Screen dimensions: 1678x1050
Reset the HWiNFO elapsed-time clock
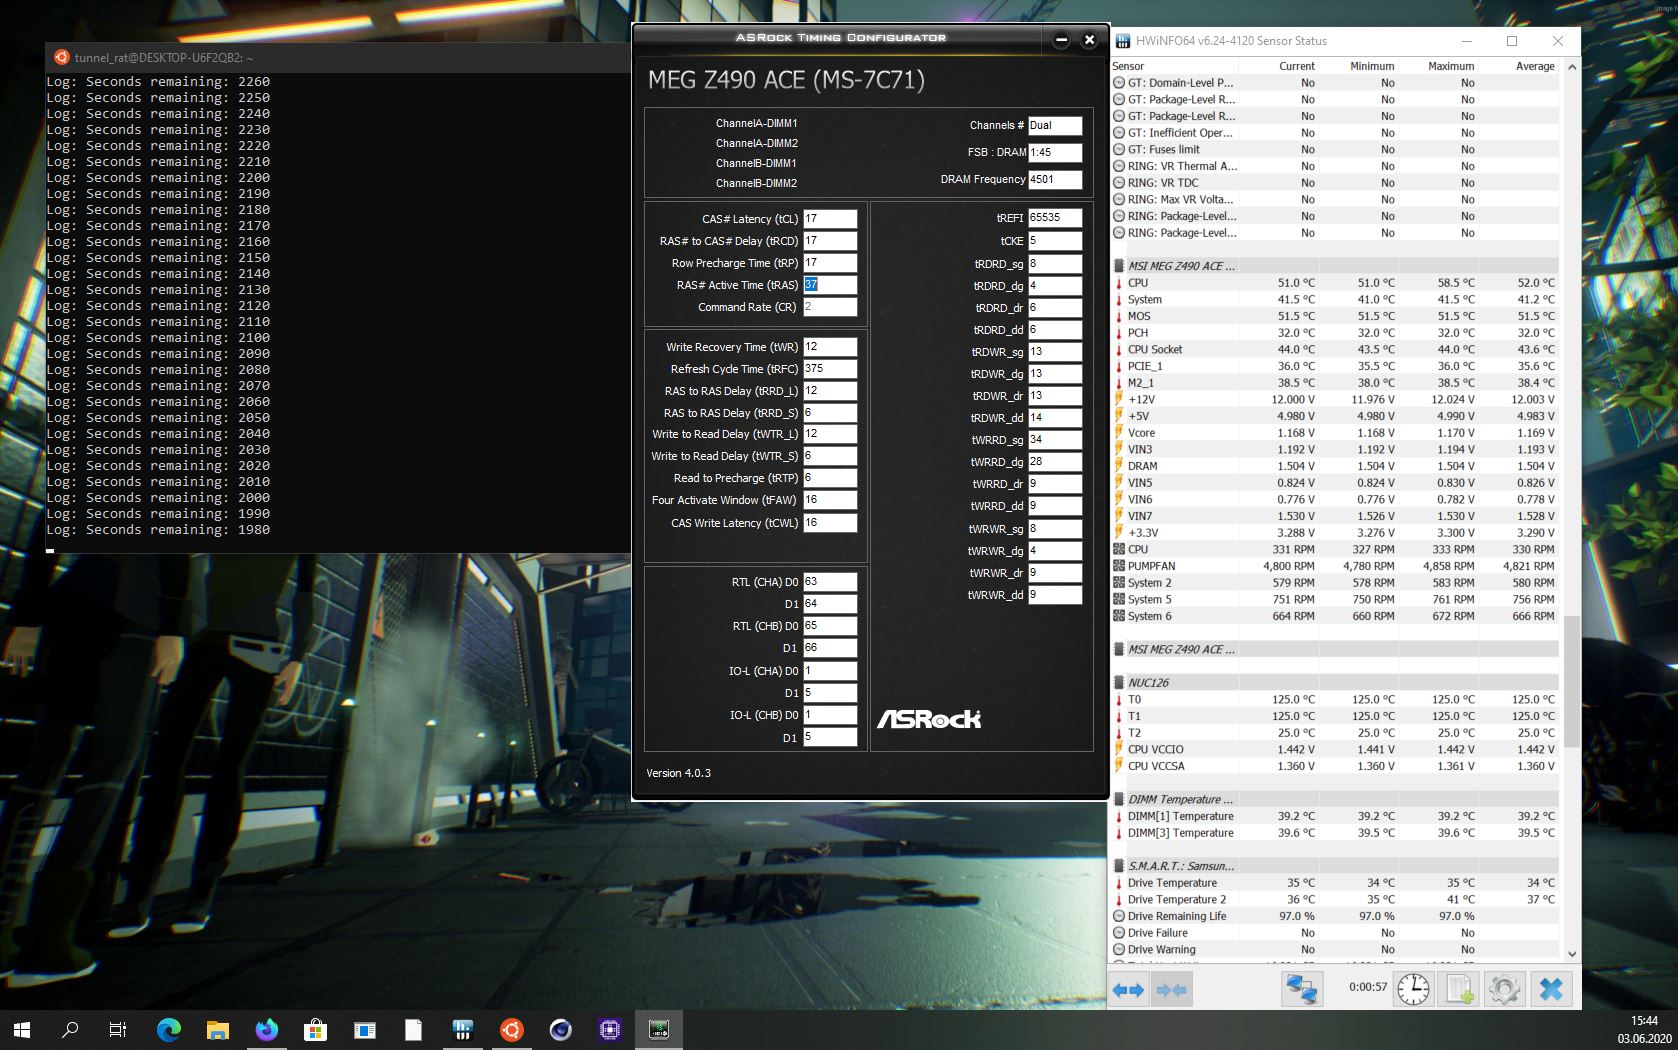point(1413,989)
